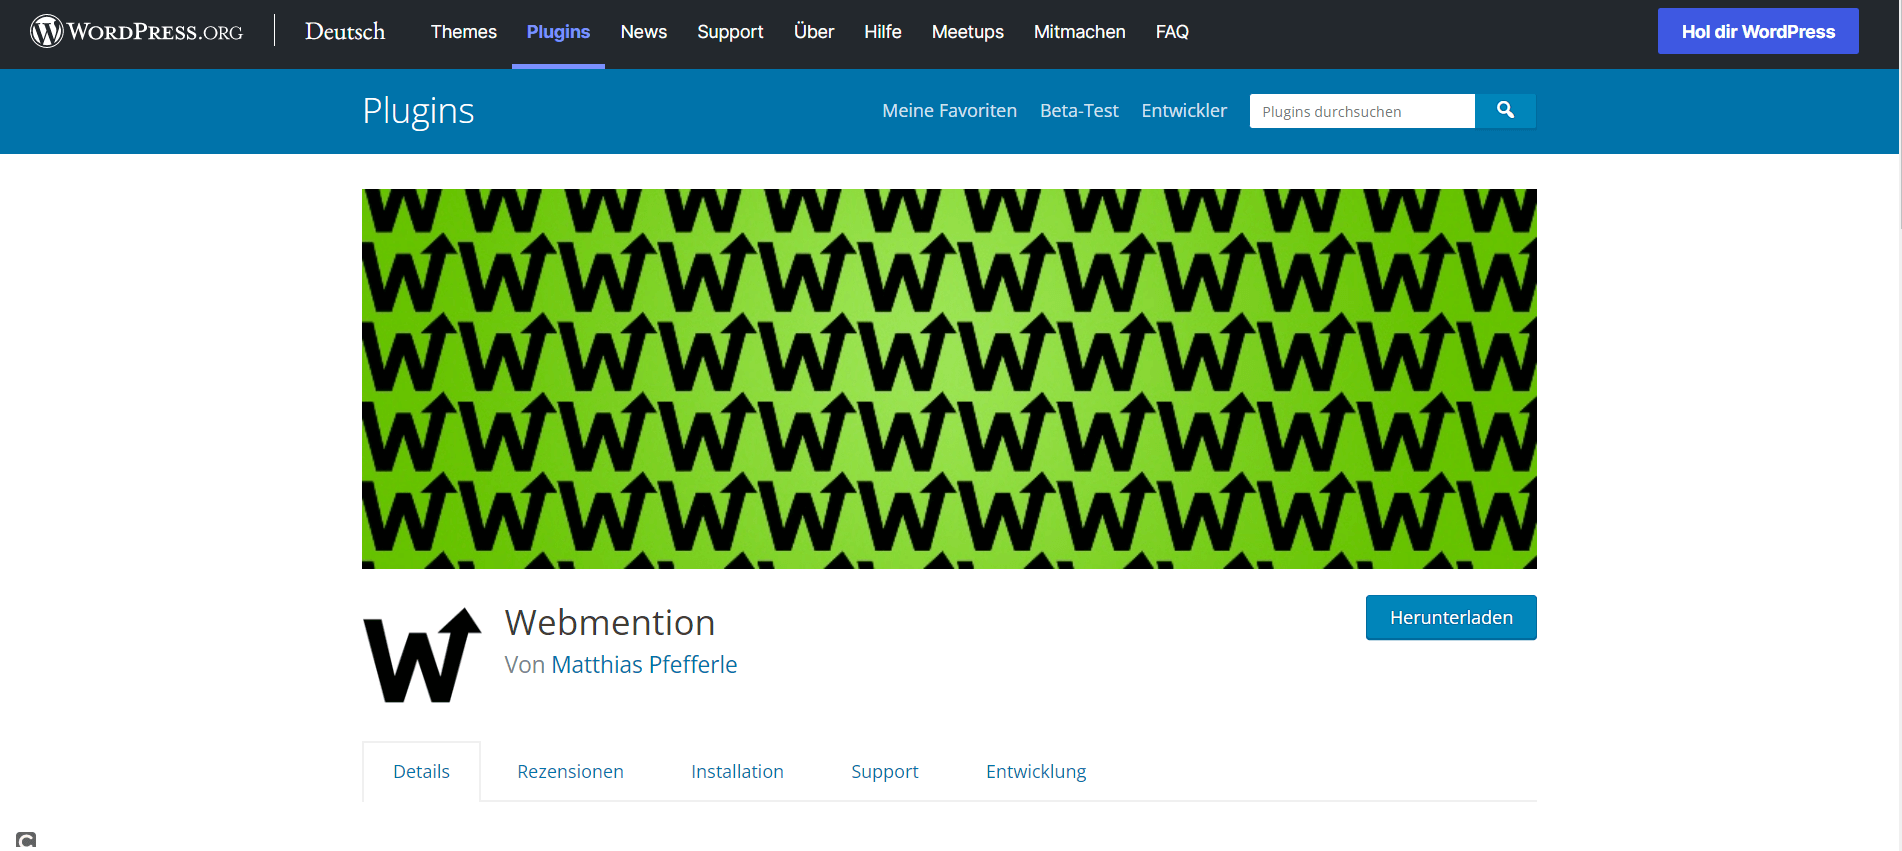Click the search magnifier button

(x=1505, y=111)
